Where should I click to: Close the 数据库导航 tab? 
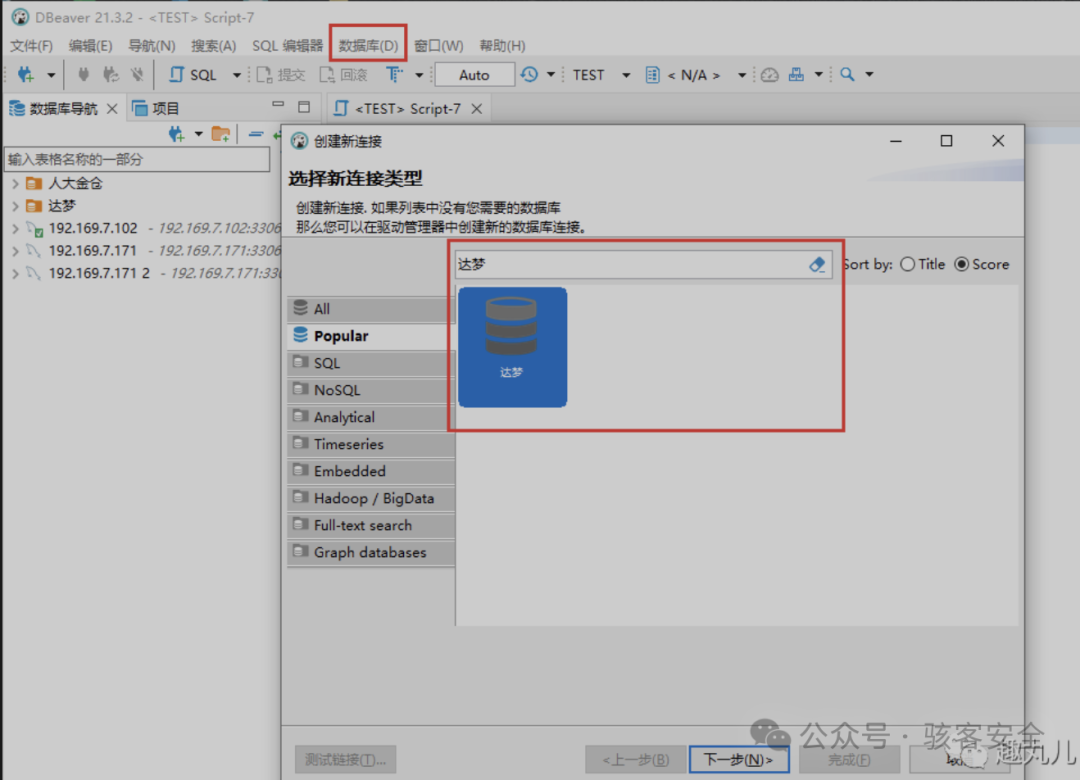112,108
